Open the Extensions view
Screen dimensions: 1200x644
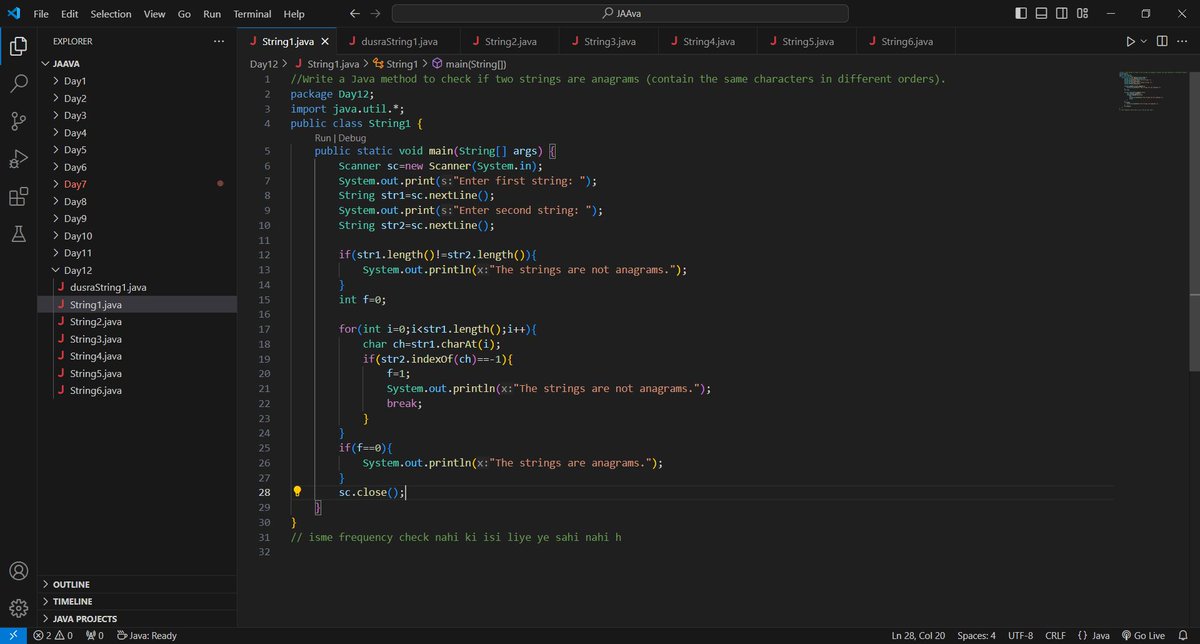(x=18, y=197)
